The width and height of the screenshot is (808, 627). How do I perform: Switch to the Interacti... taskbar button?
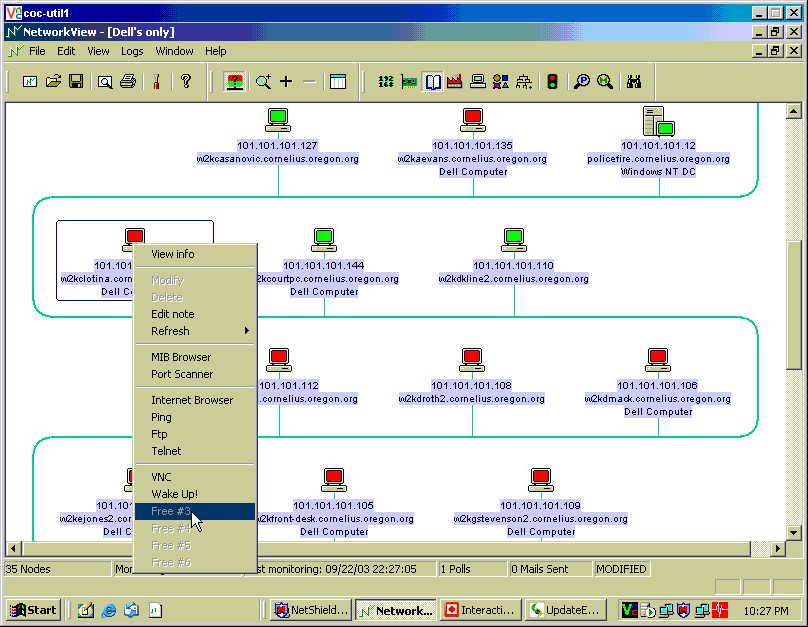481,611
